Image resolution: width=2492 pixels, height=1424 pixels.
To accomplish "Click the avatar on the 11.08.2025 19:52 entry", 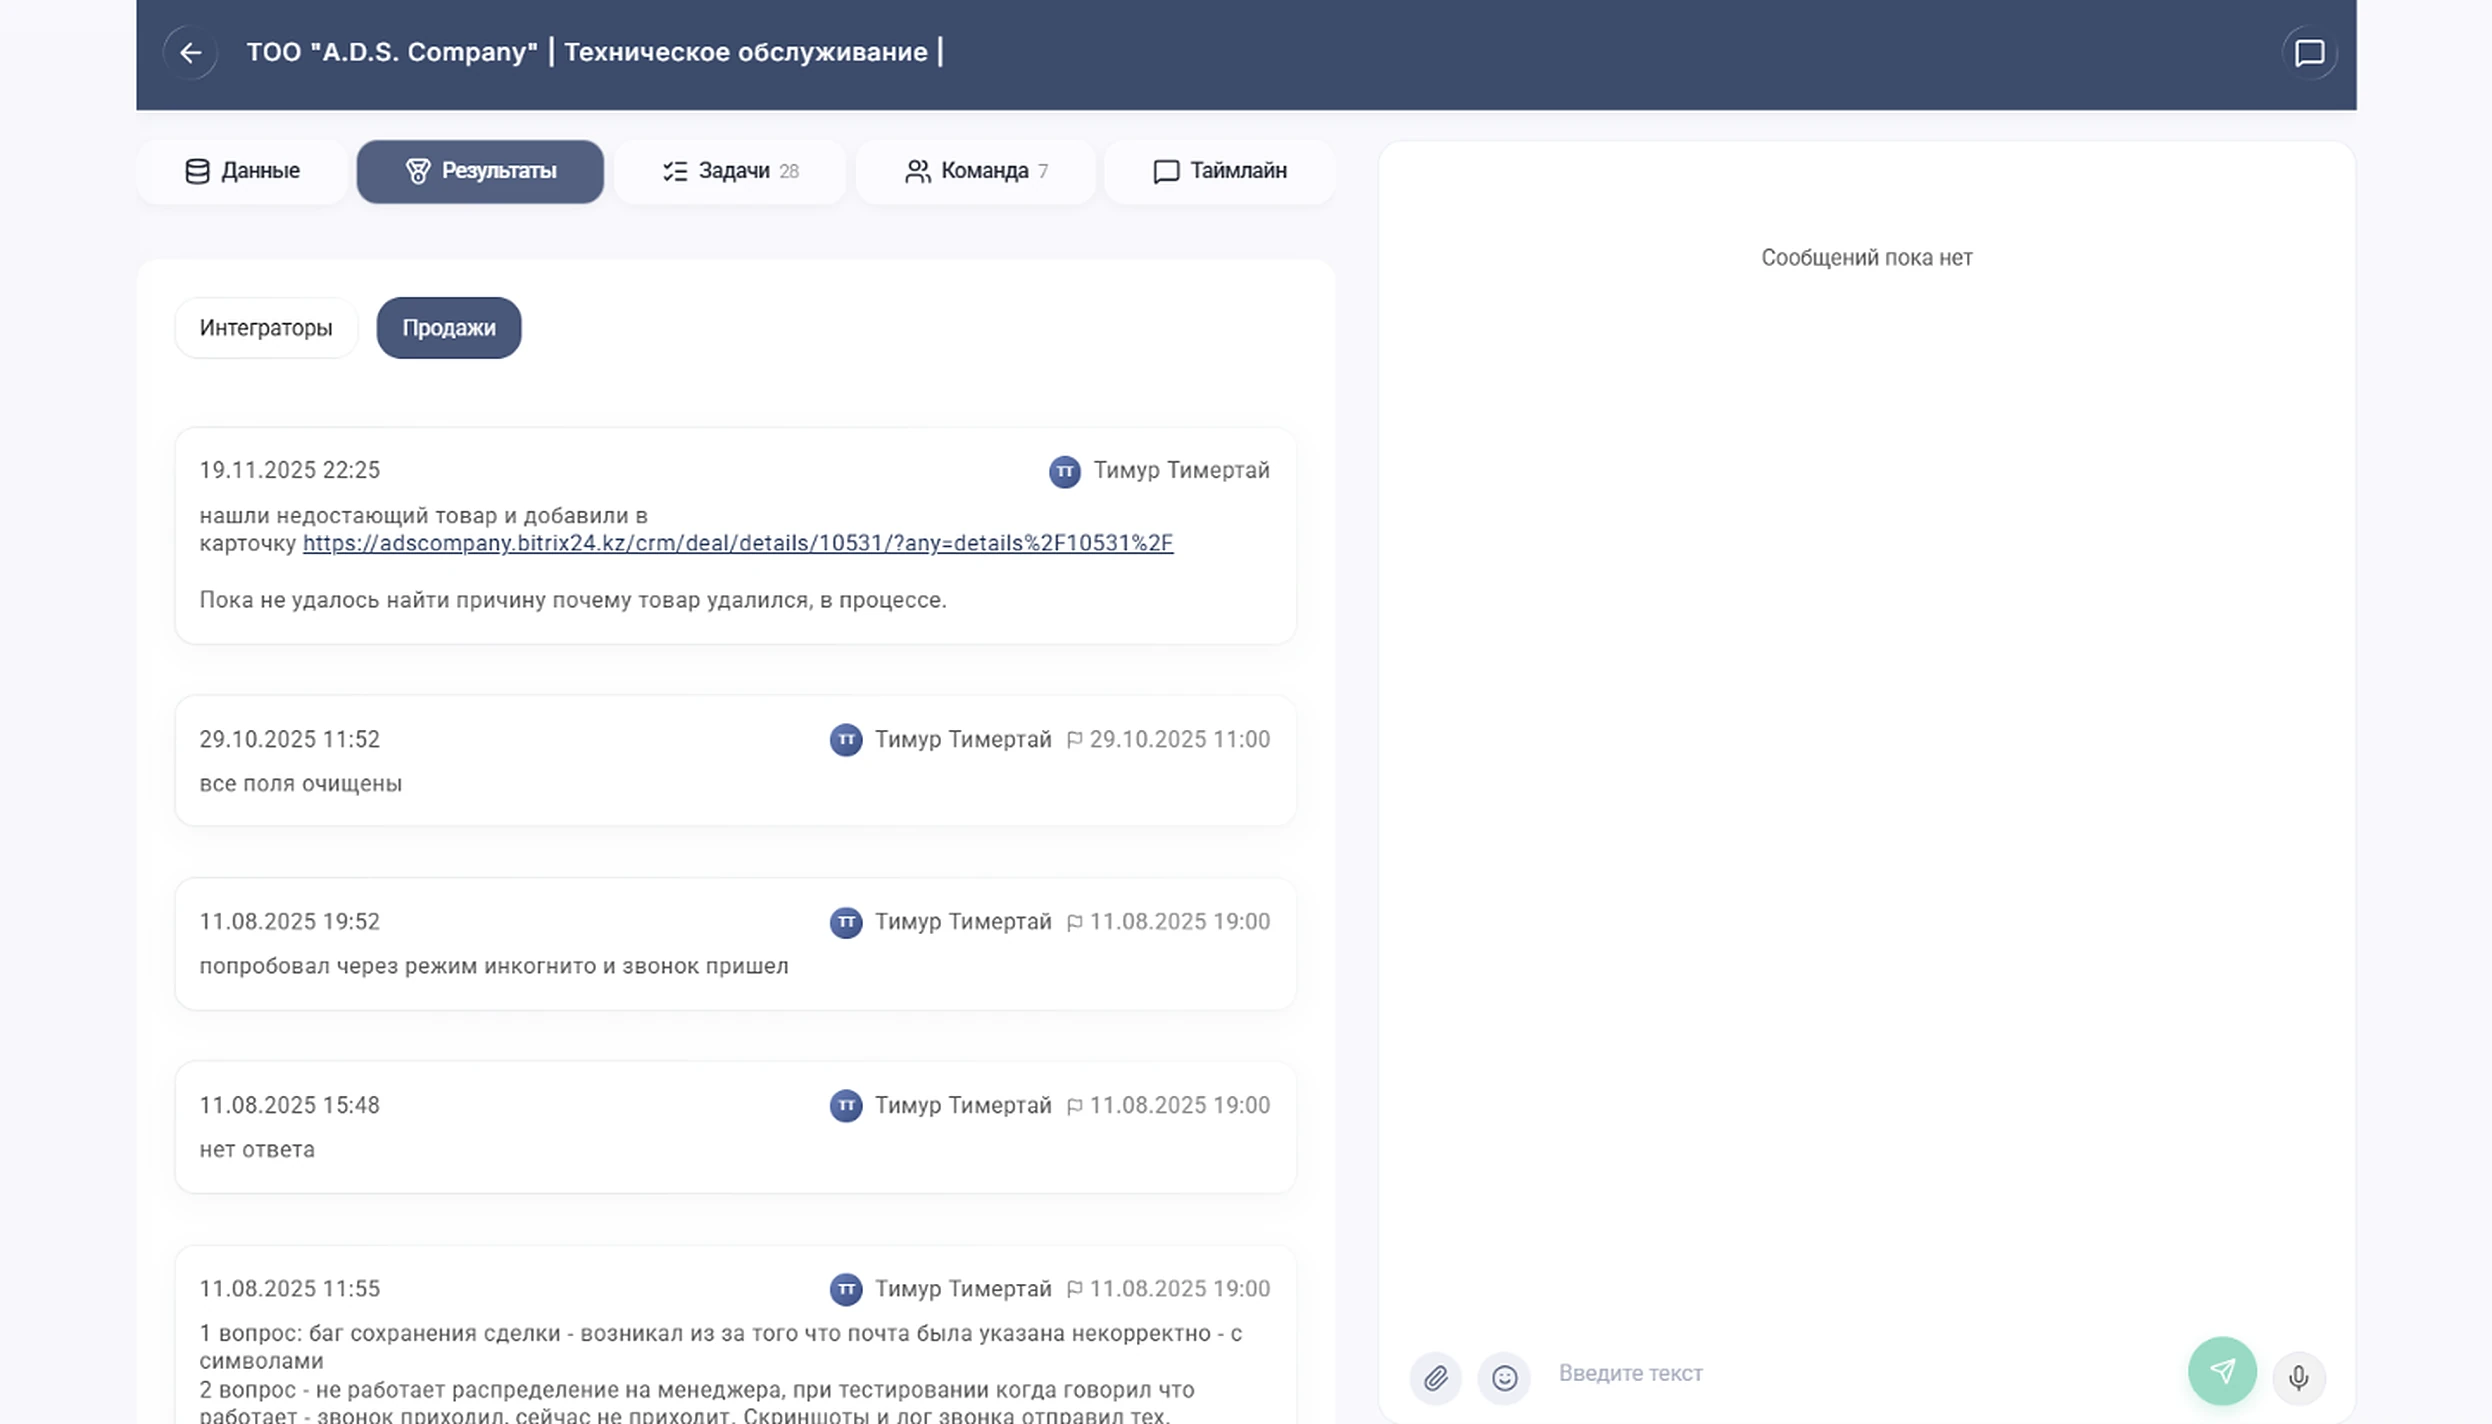I will 846,922.
